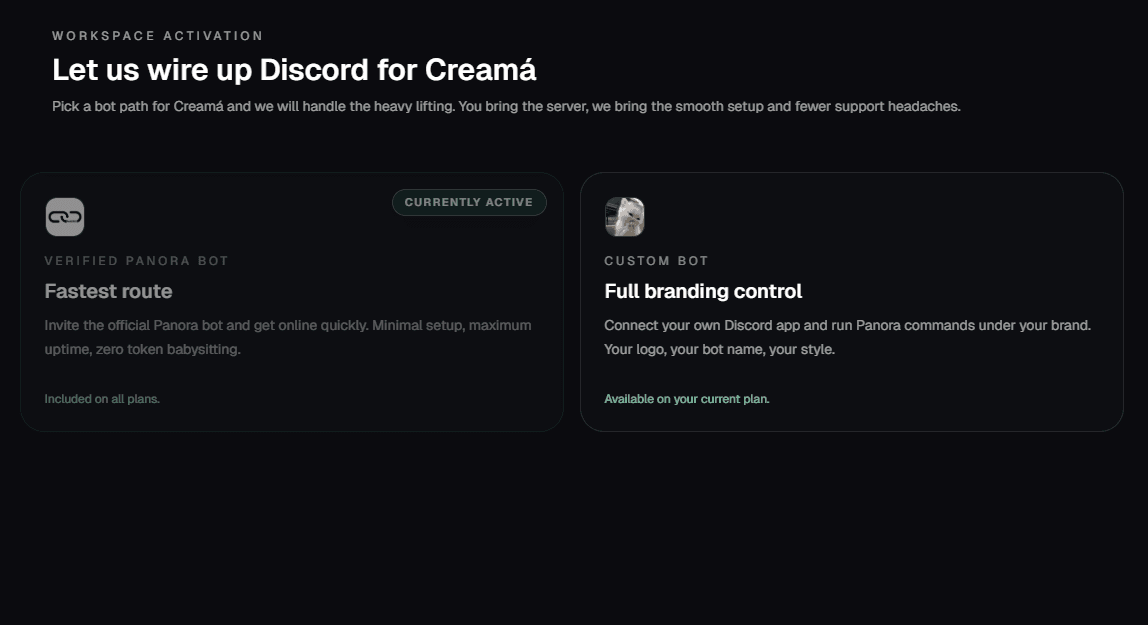Screen dimensions: 1148x625
Task: Click the word Creamá in the main heading
Action: click(x=481, y=70)
